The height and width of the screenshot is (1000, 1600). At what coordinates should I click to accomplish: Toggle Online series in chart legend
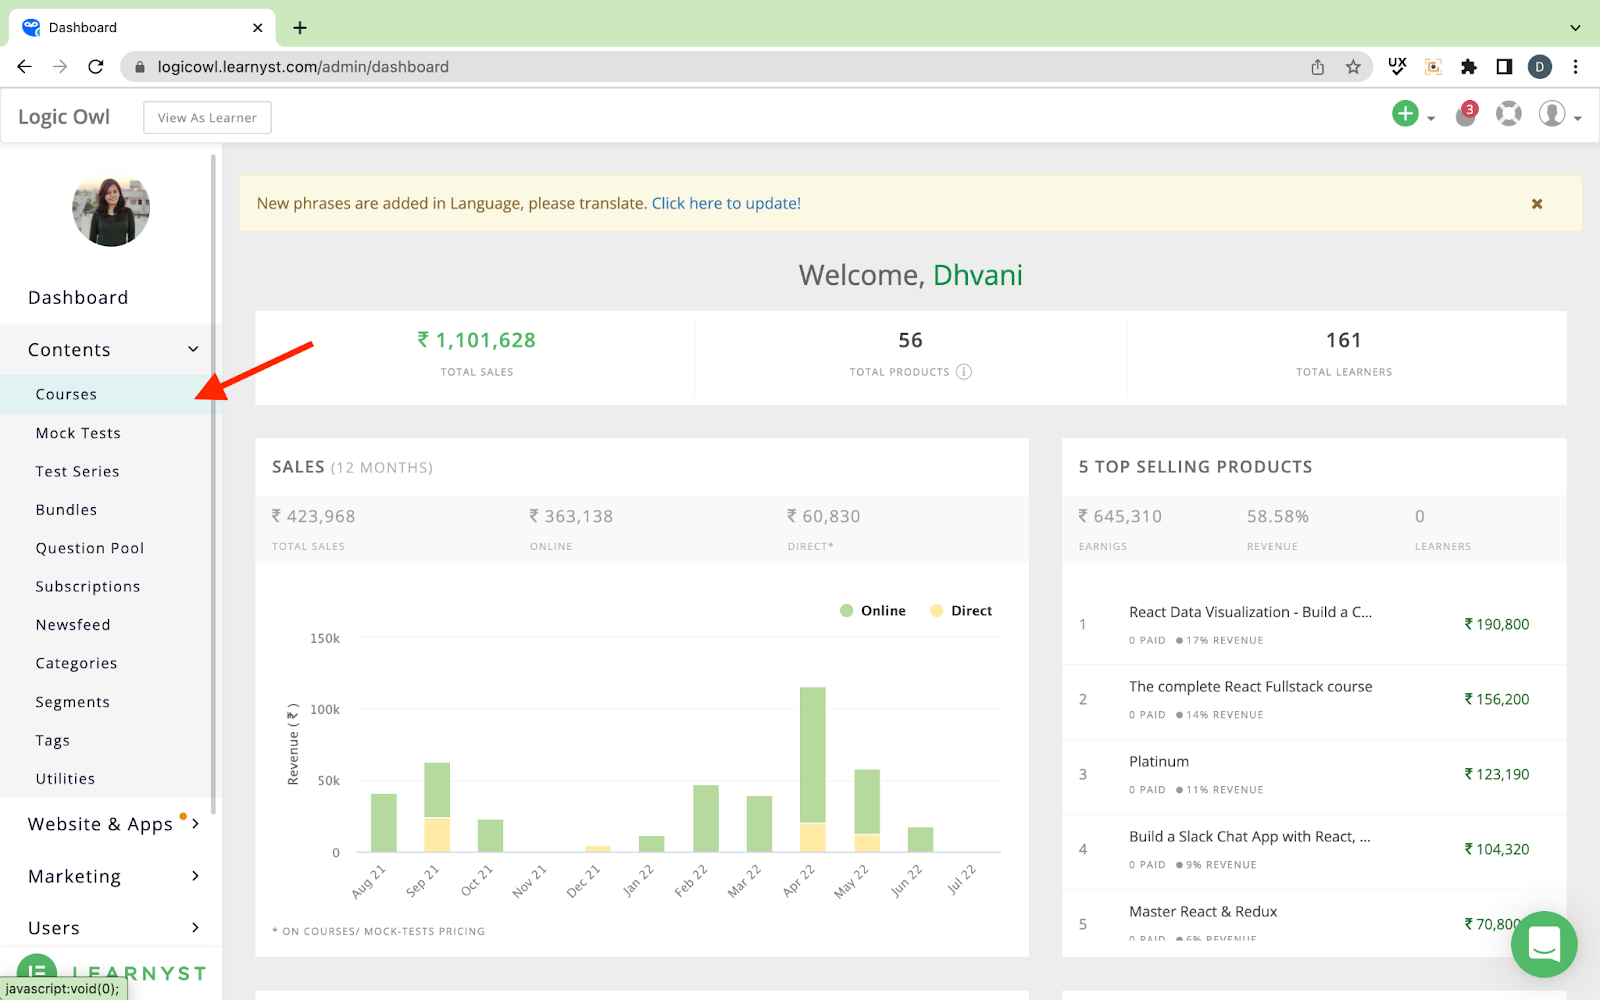click(x=873, y=611)
